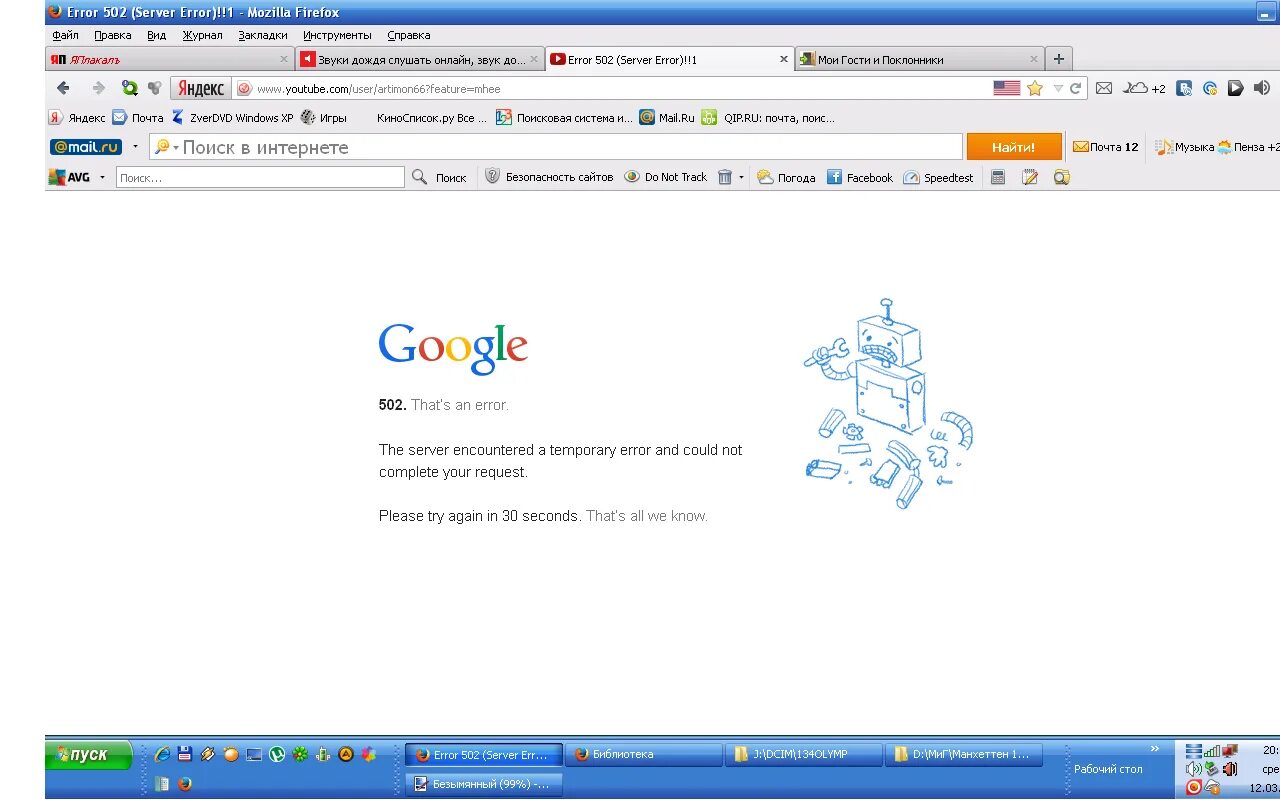Go back using the browser back arrow
Screen dimensions: 1280x800
pos(63,88)
